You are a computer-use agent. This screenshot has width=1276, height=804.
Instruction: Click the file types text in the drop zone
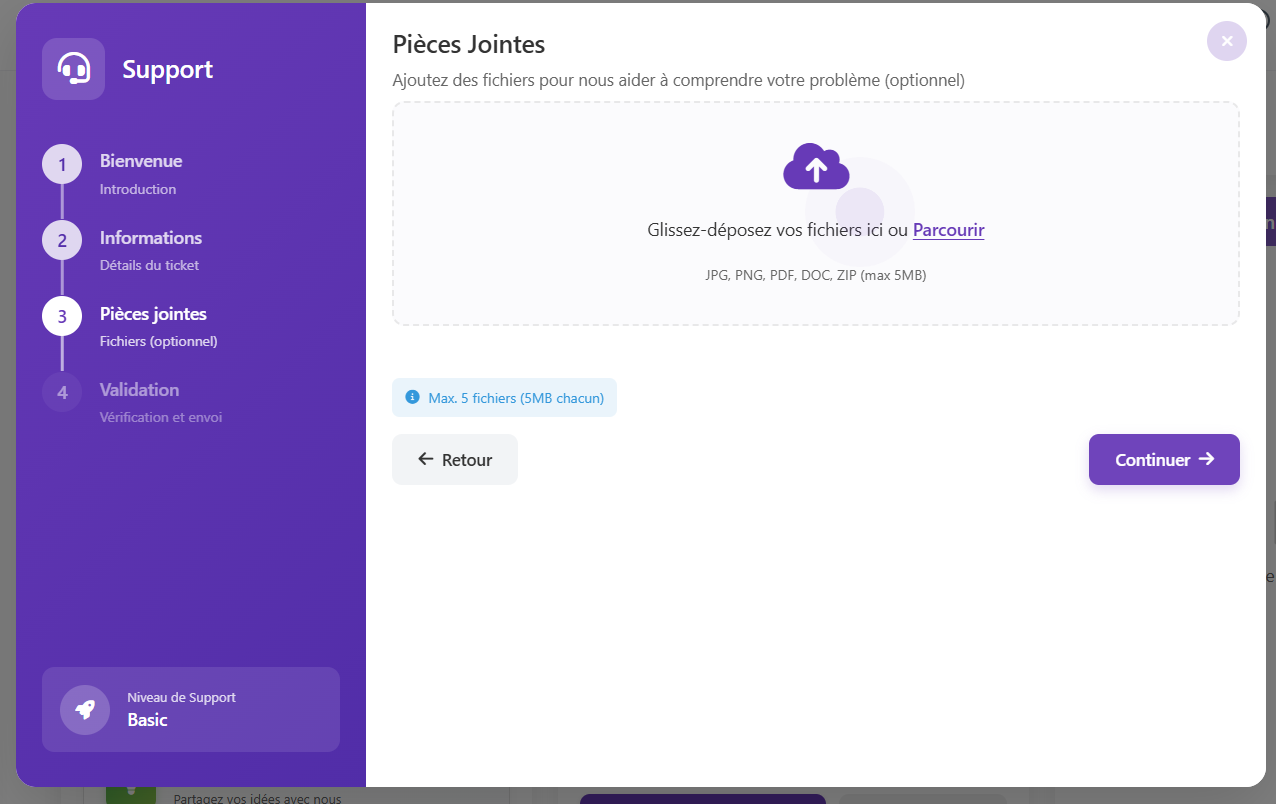(x=815, y=275)
